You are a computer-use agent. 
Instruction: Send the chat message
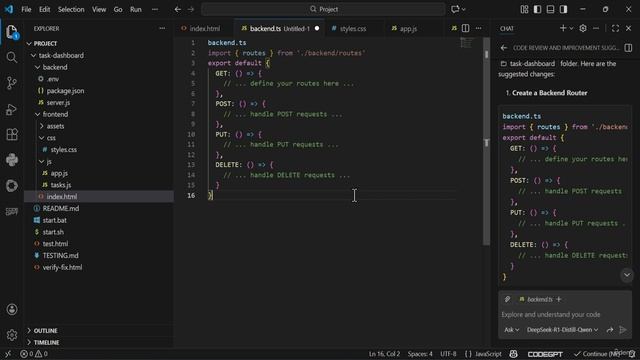pyautogui.click(x=623, y=329)
